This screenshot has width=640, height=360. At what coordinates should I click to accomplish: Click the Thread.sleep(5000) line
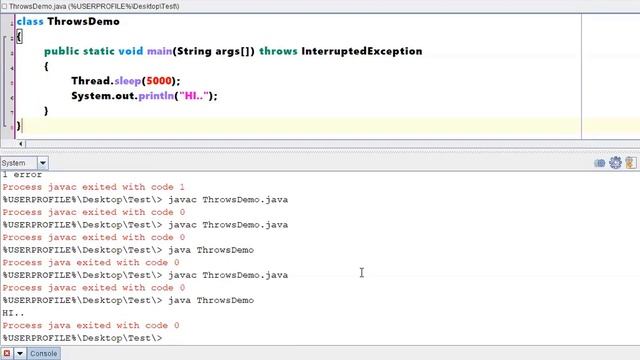pyautogui.click(x=126, y=81)
